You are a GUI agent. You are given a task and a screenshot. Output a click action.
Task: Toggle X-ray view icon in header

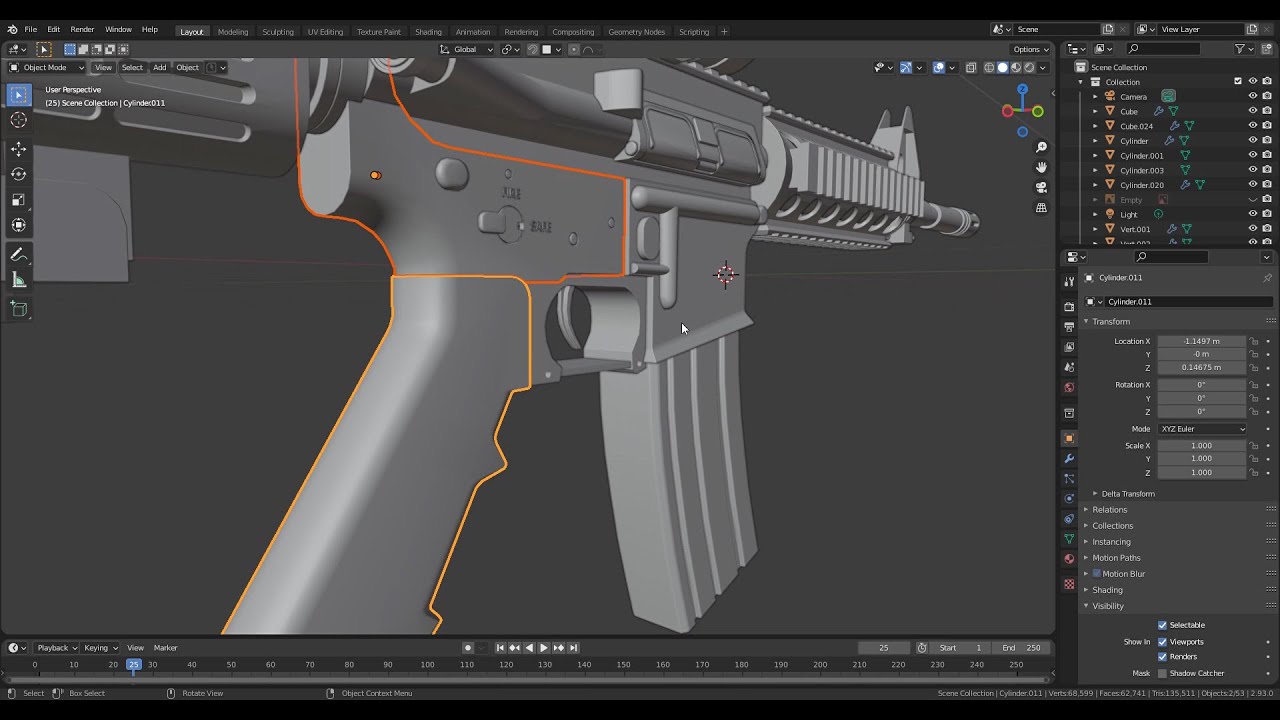click(x=971, y=68)
